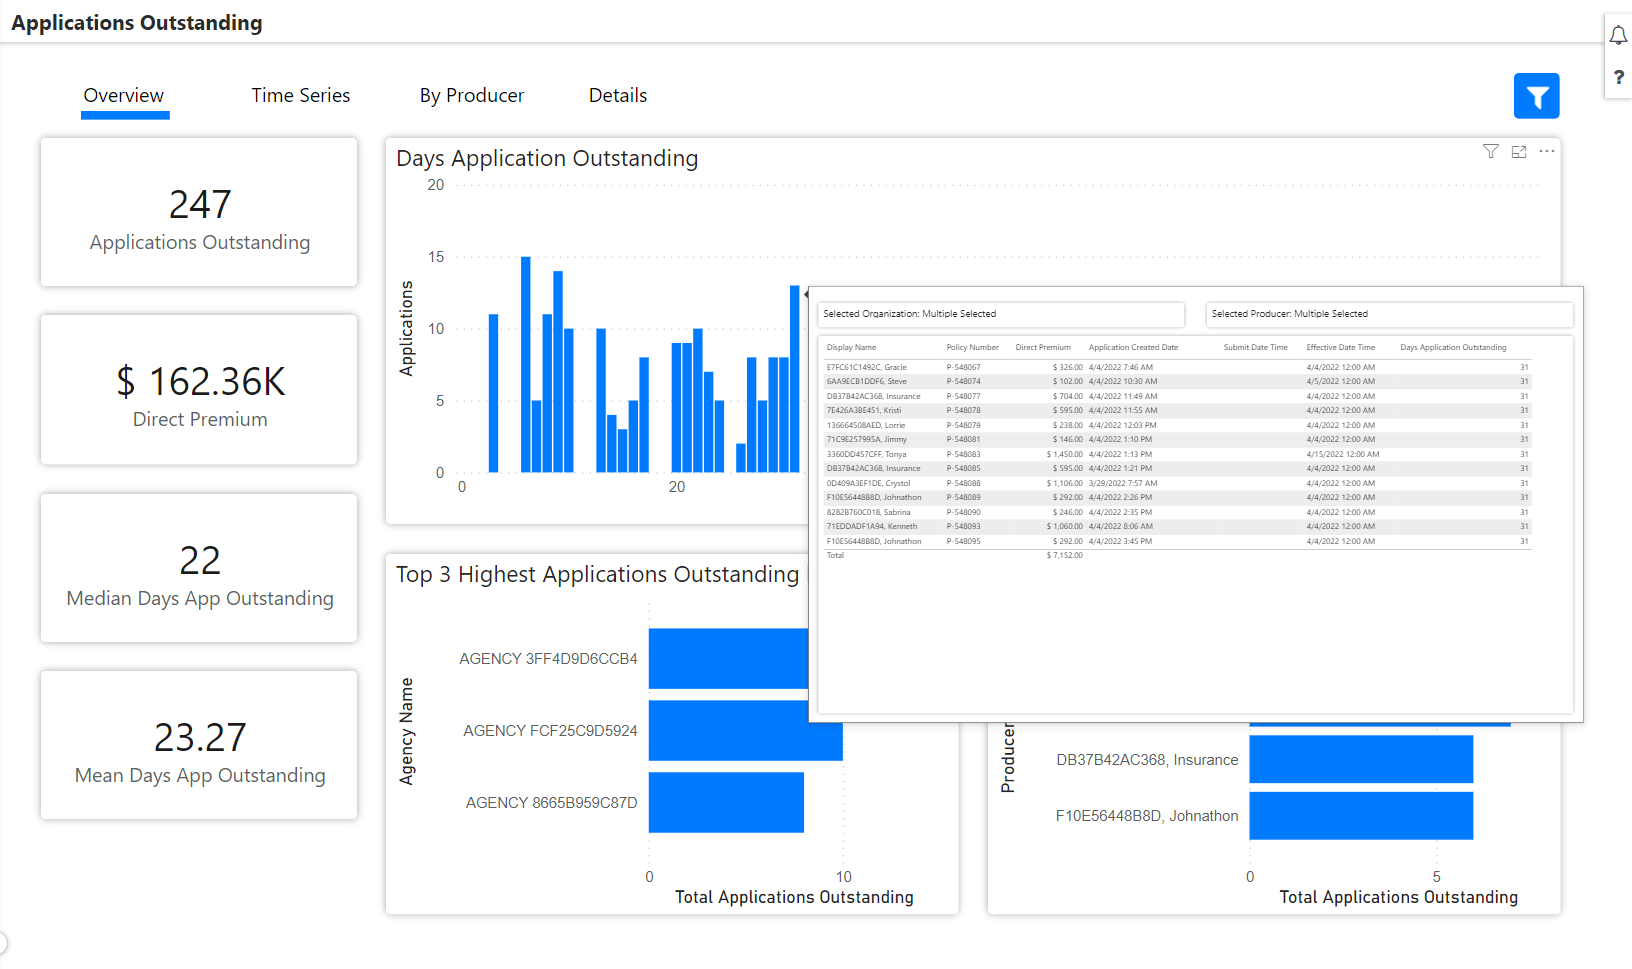
Task: Select the Overview tab
Action: pos(124,96)
